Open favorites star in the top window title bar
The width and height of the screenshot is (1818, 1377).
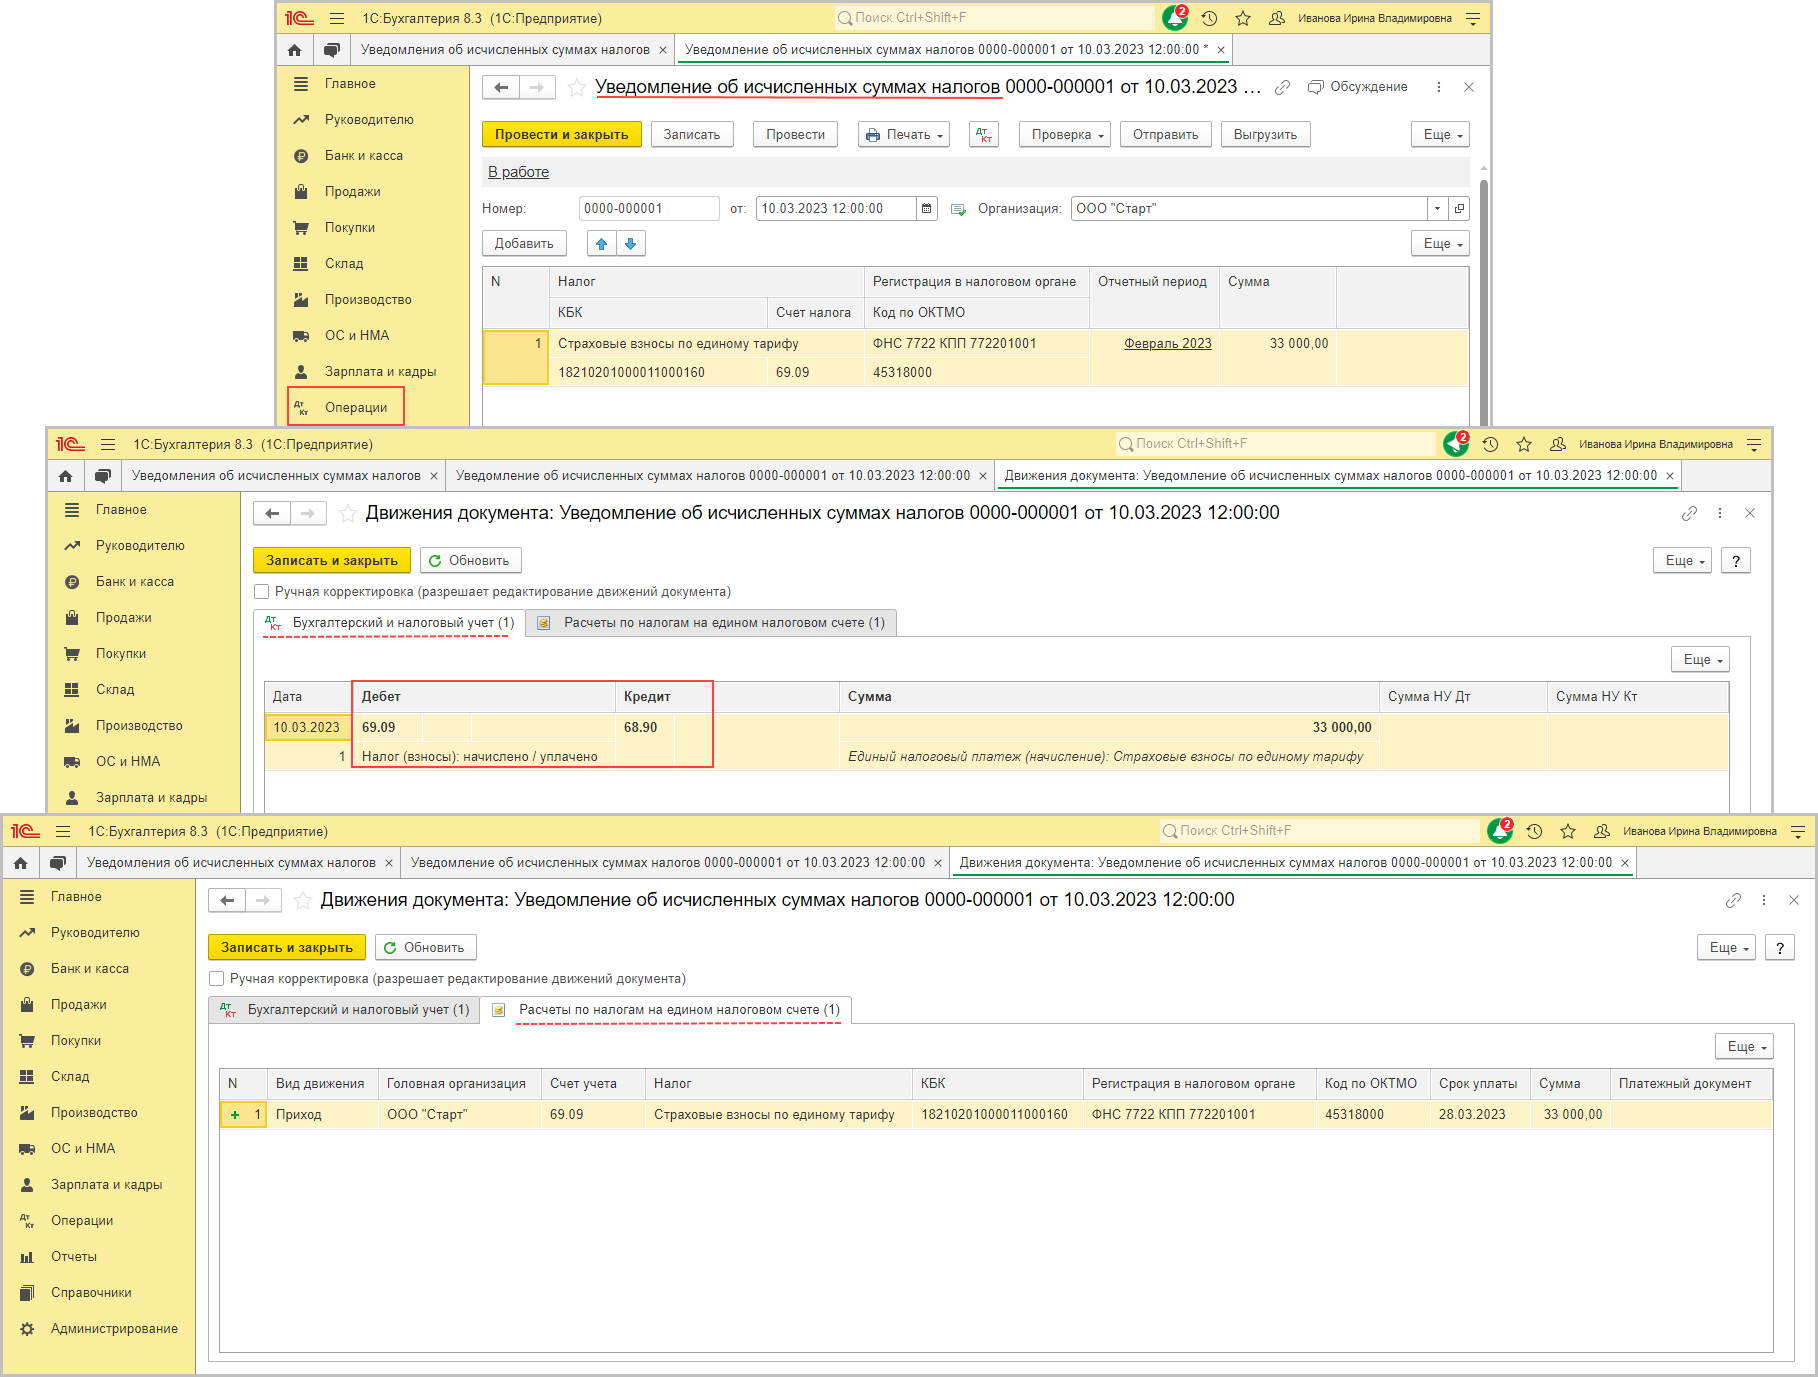[1243, 18]
